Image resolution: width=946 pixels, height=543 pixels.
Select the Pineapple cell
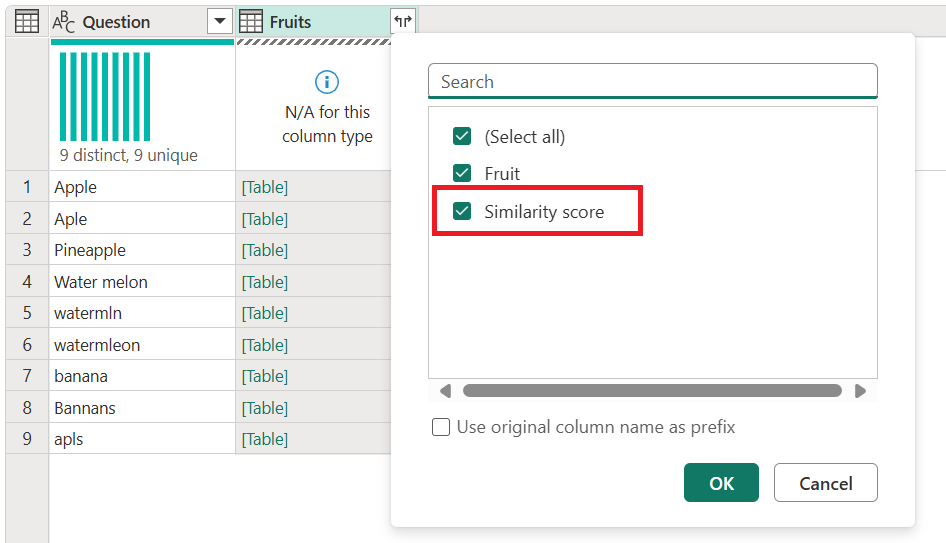(142, 250)
